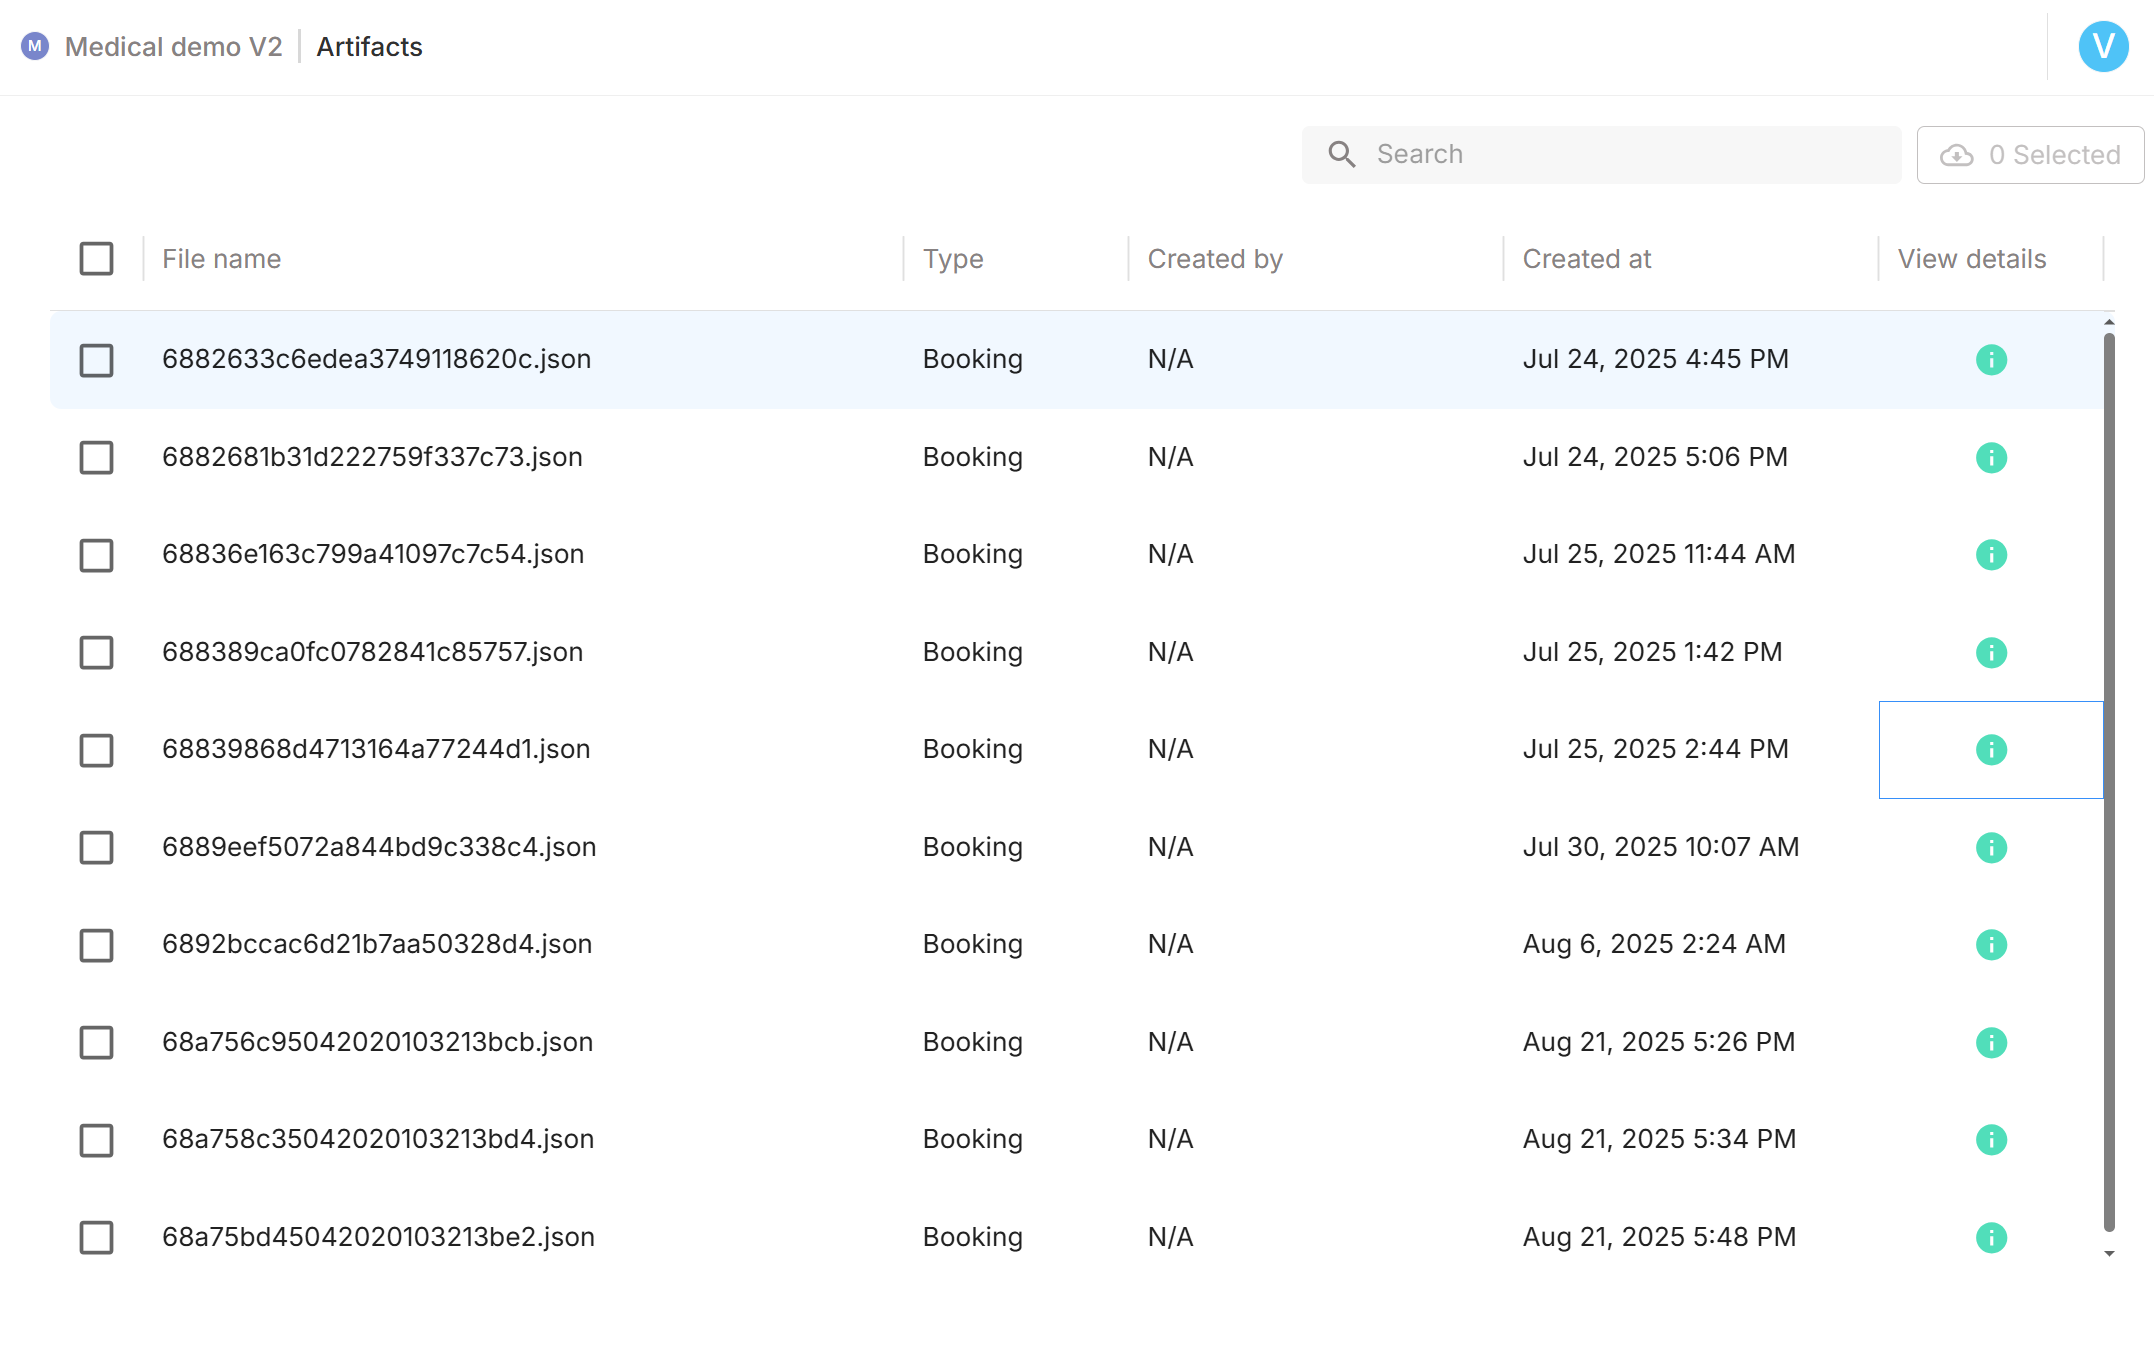Click the Medical demo V2 project icon
2154x1353 pixels.
(35, 47)
